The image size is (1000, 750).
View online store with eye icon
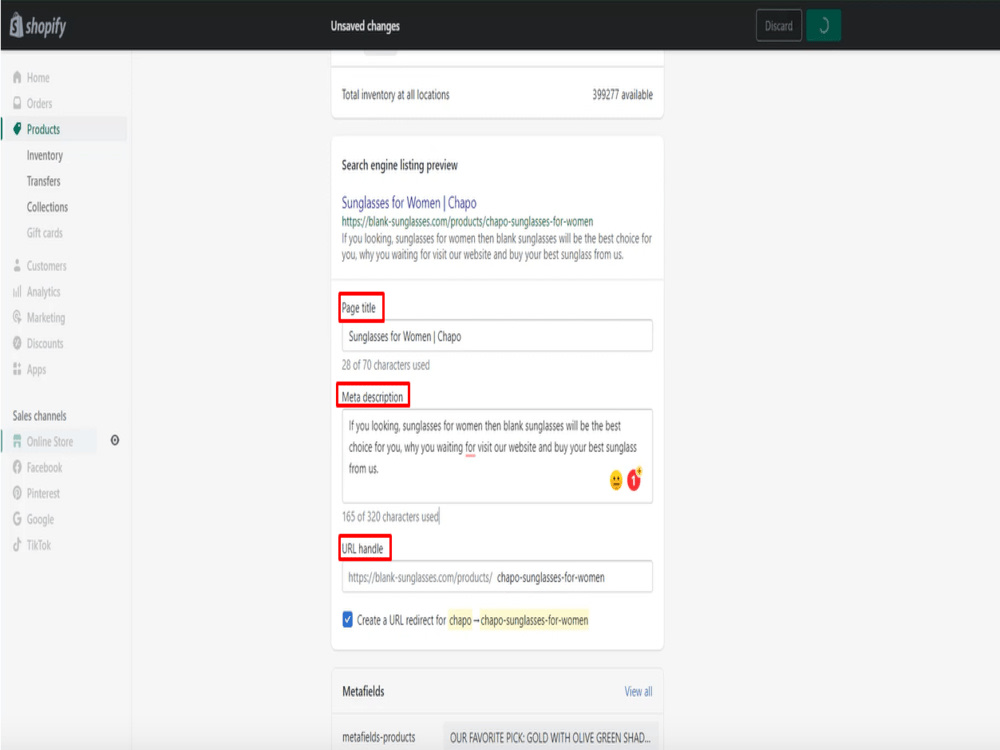point(115,440)
